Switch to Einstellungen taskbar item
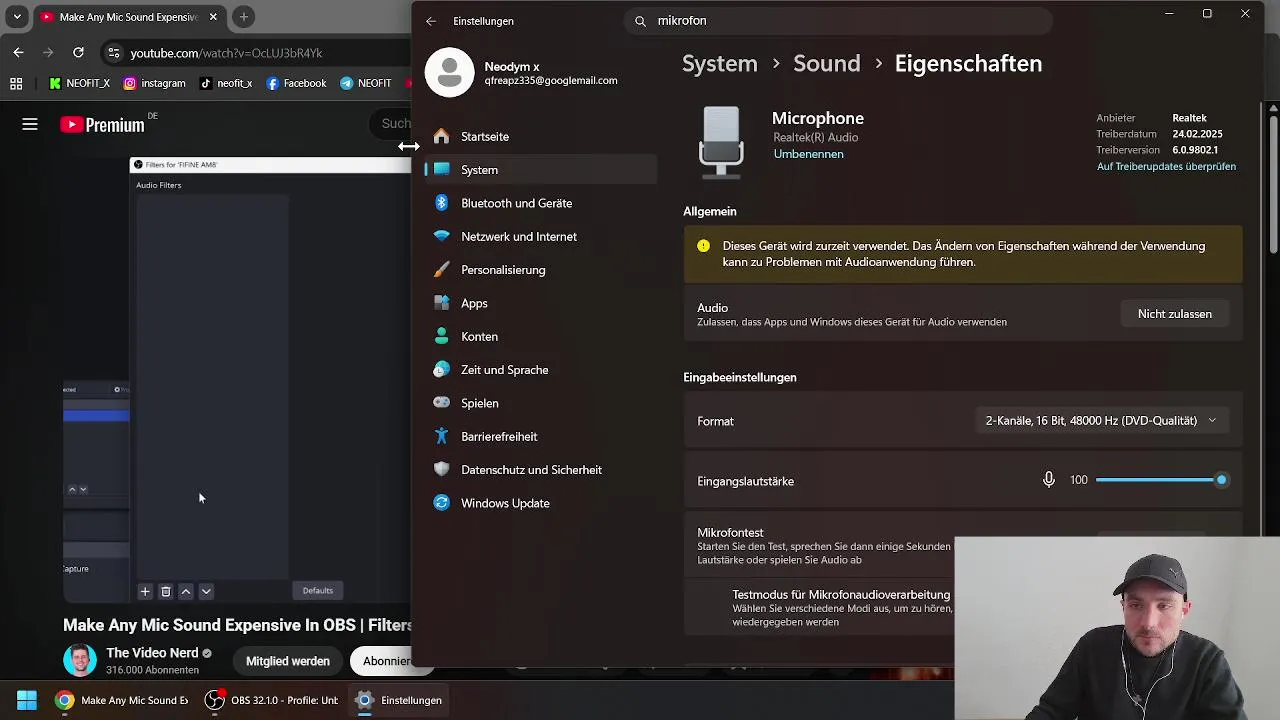 (x=400, y=700)
